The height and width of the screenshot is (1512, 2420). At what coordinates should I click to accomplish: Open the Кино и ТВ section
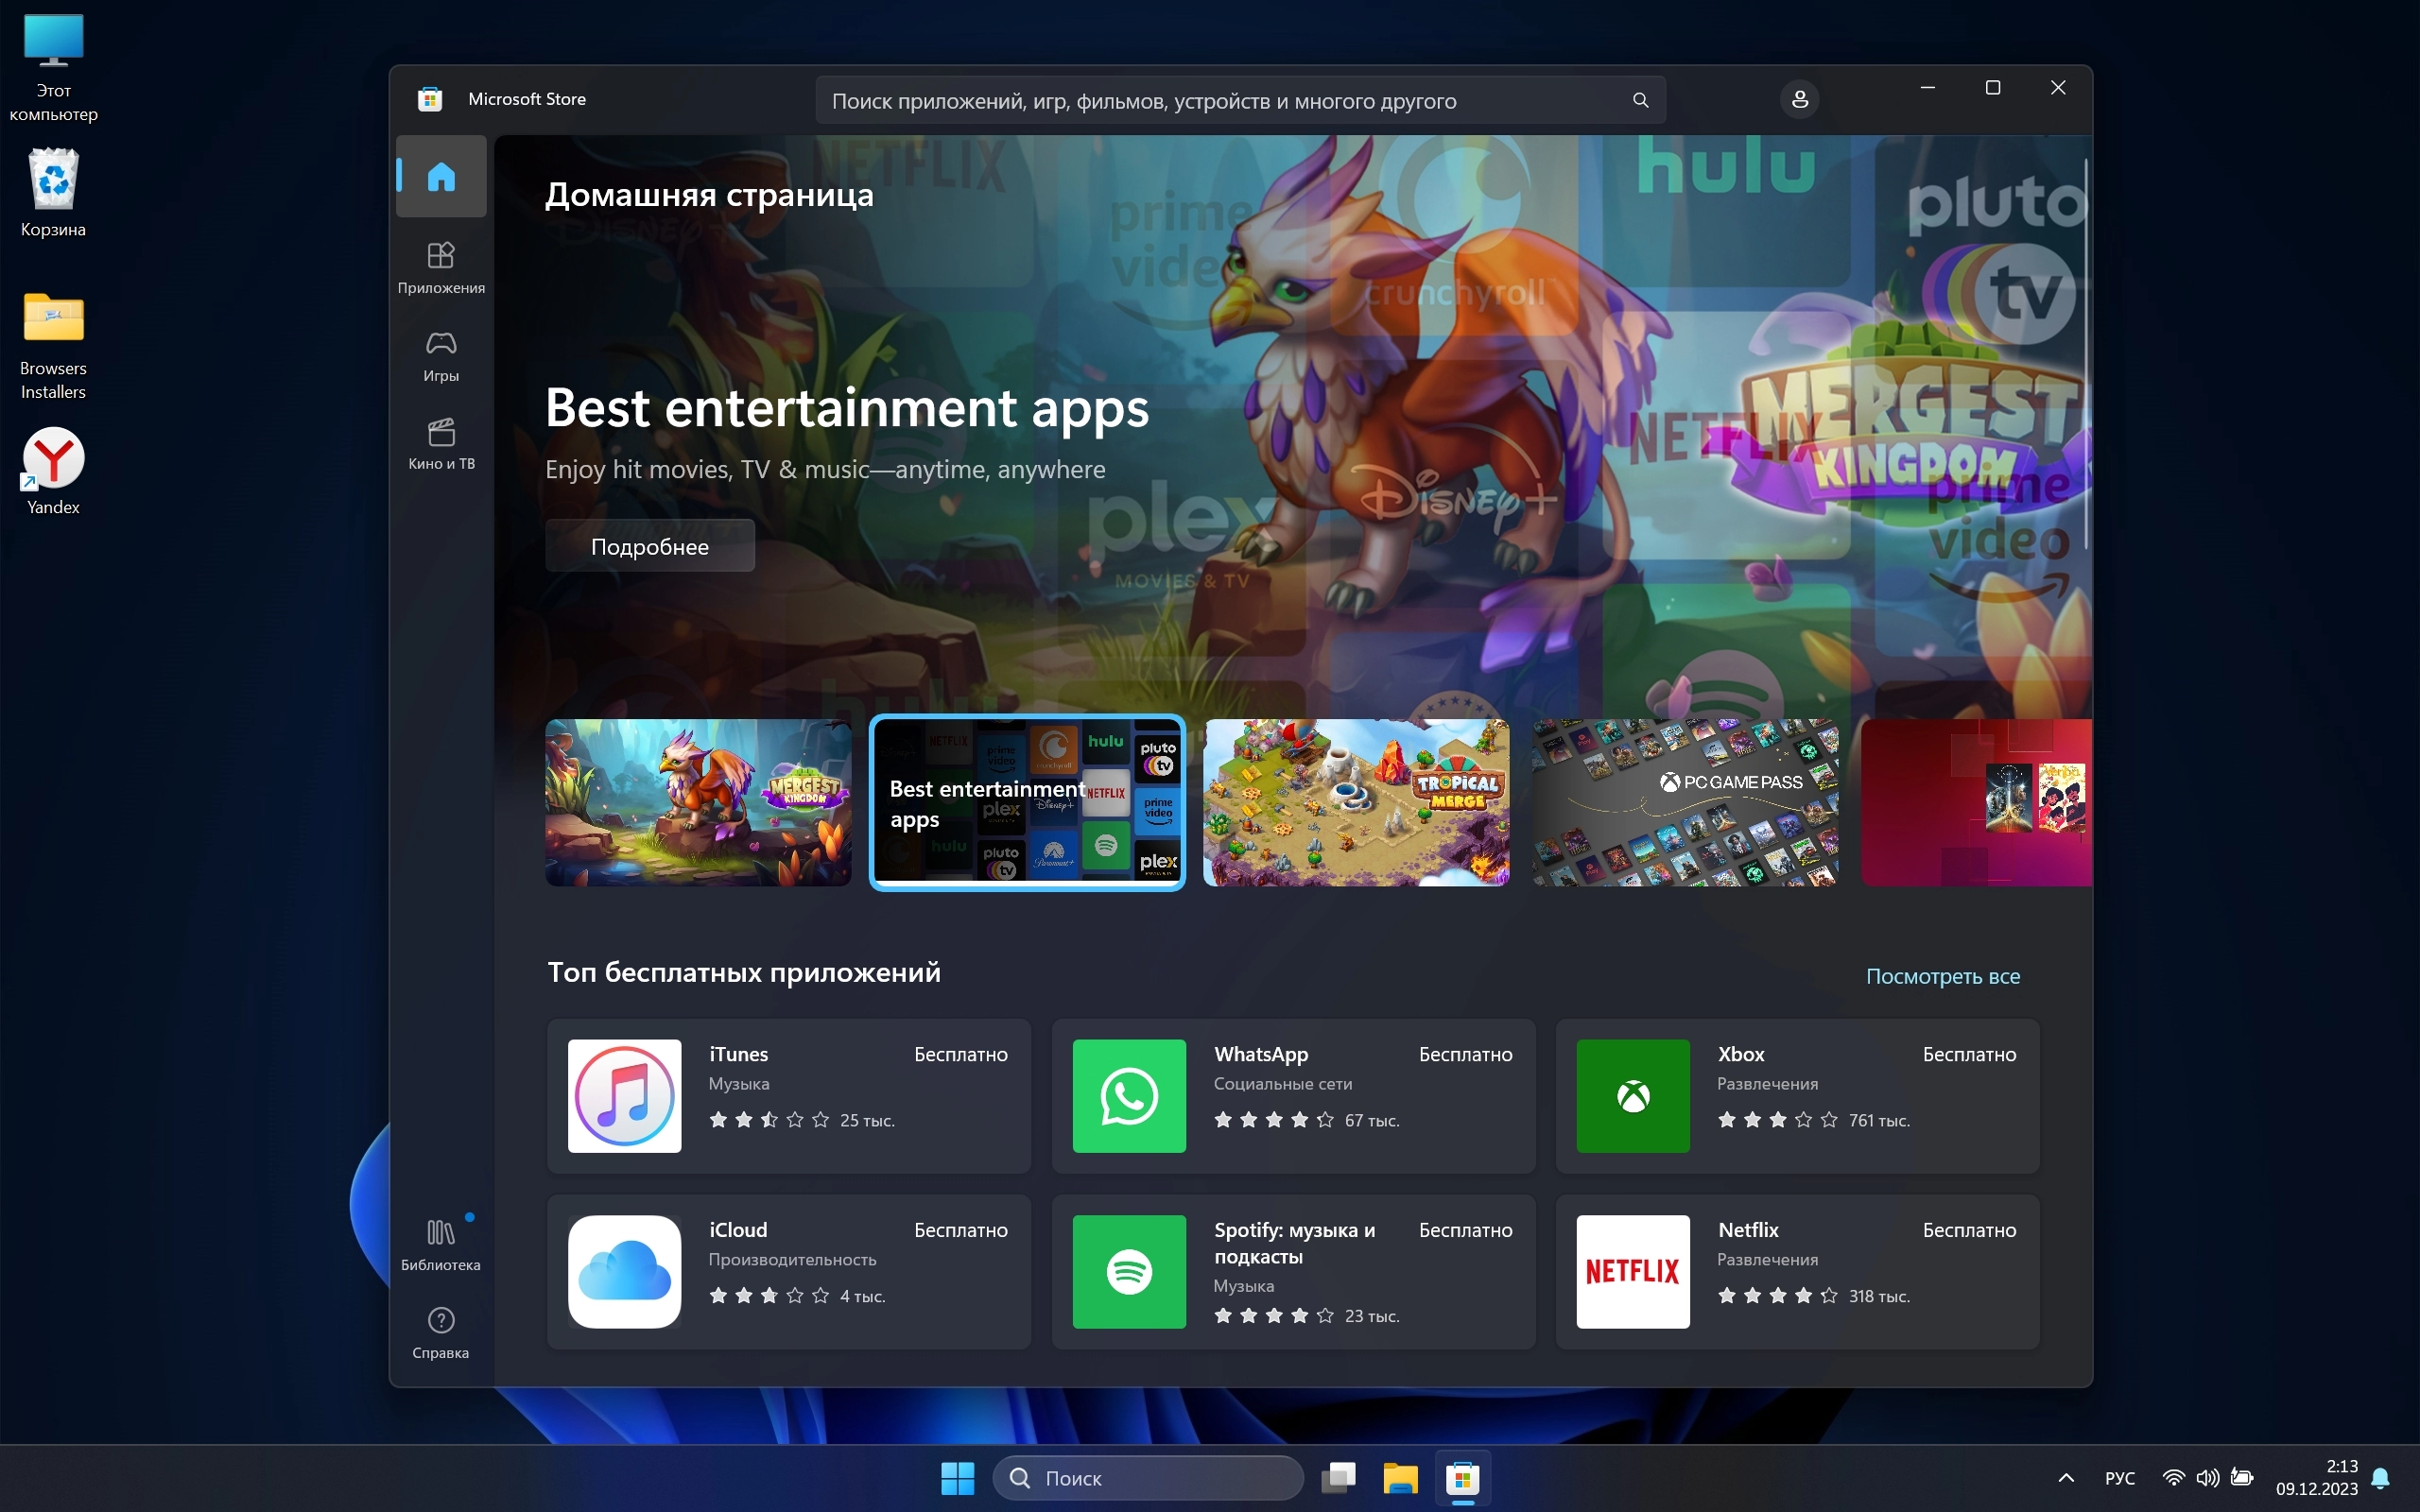point(441,443)
